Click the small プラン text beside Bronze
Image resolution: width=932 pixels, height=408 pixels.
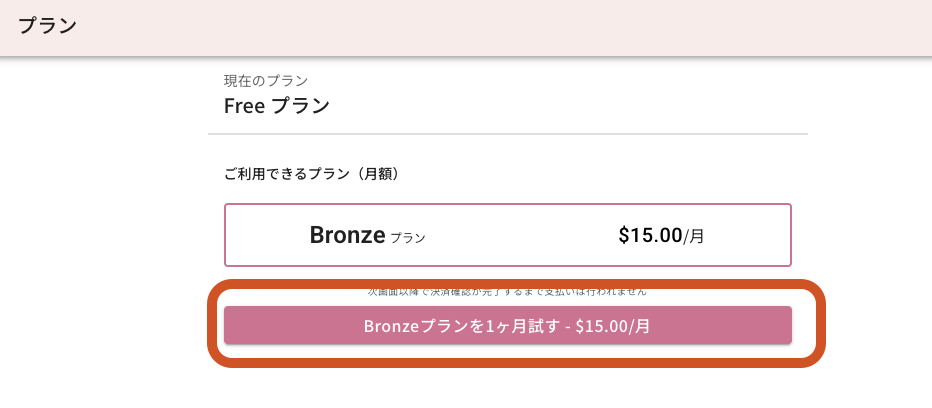pyautogui.click(x=408, y=238)
